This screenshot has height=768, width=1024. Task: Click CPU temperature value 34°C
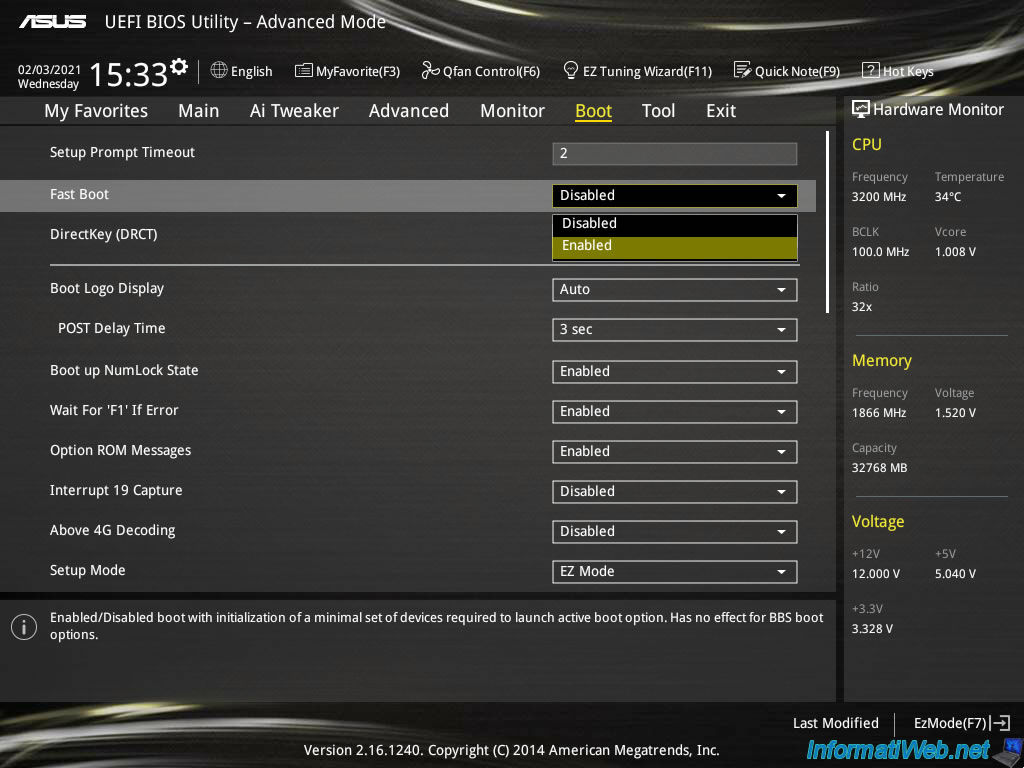pos(948,197)
